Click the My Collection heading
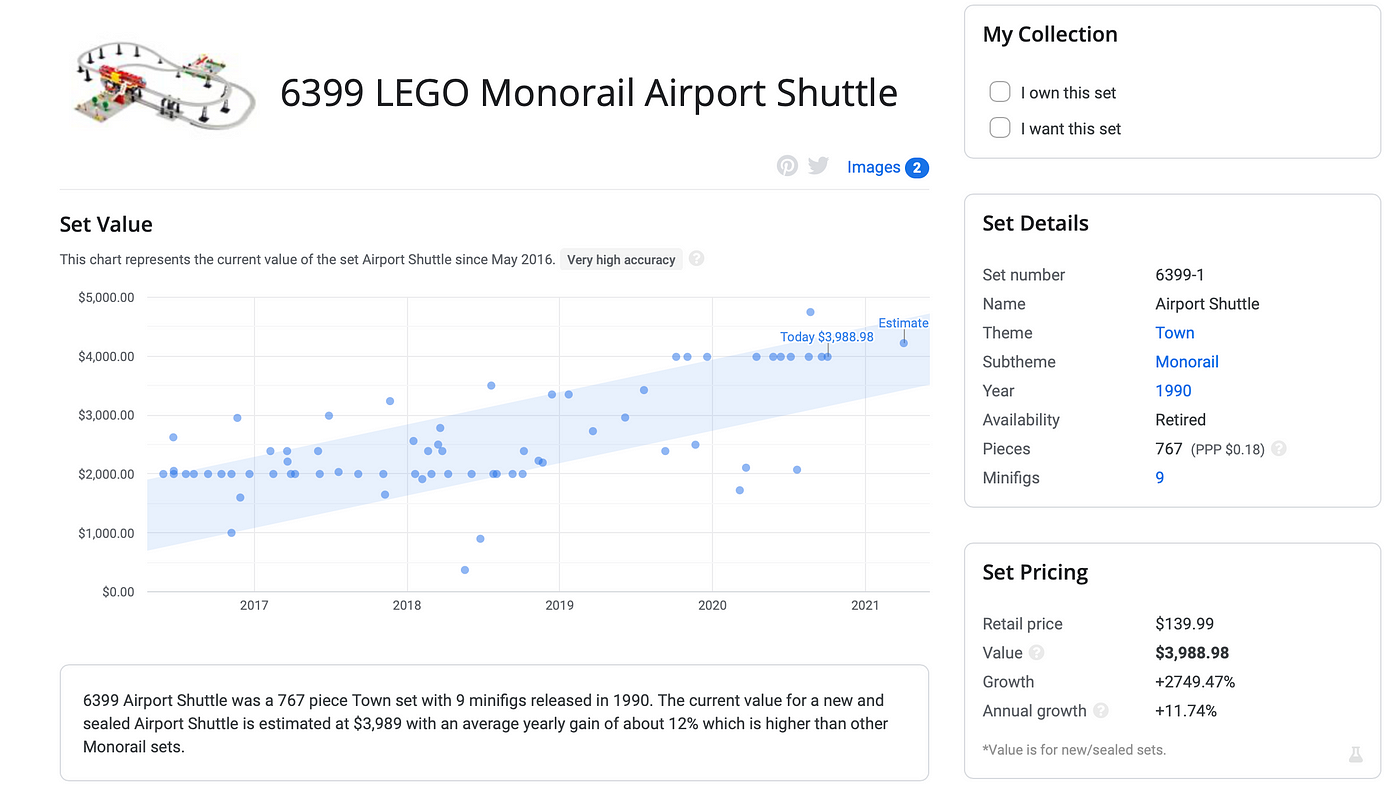The image size is (1400, 794). click(x=1050, y=34)
